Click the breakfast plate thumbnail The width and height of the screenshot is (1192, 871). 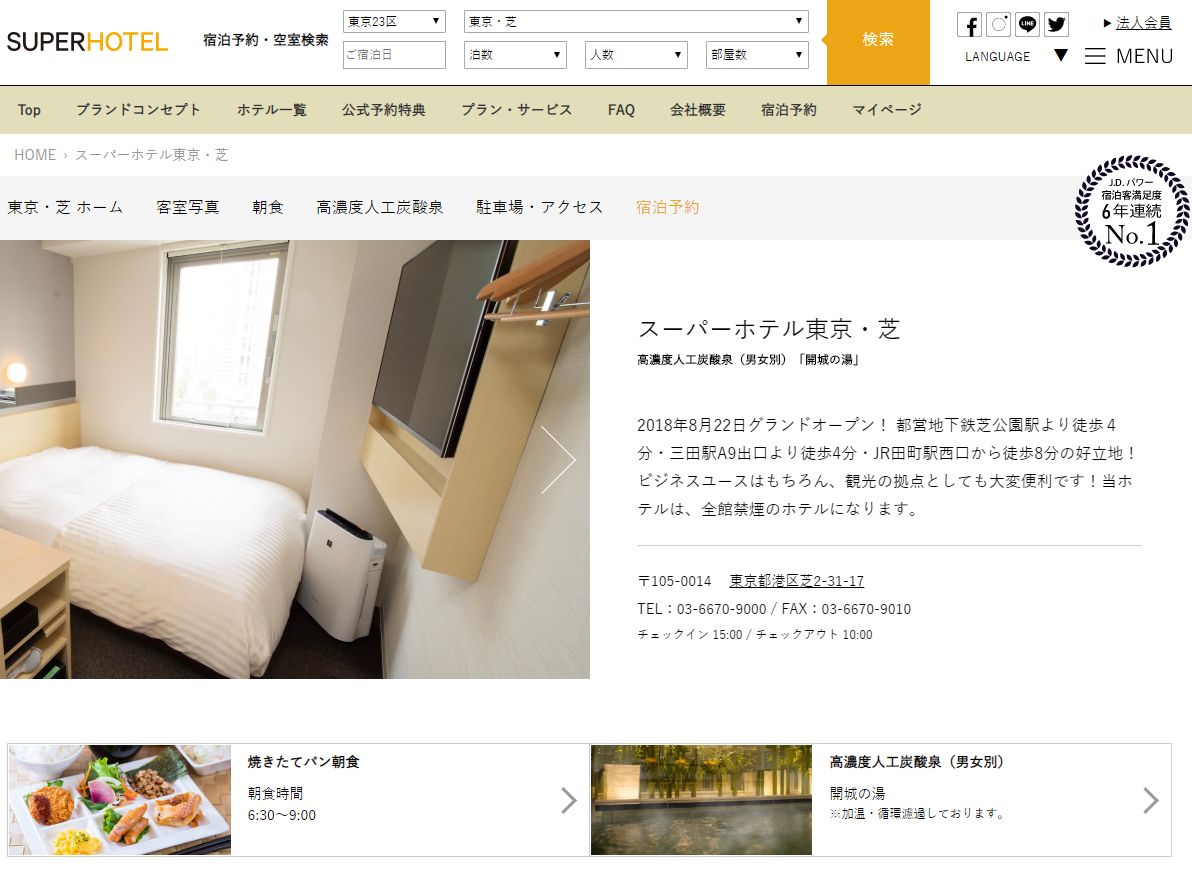[119, 800]
